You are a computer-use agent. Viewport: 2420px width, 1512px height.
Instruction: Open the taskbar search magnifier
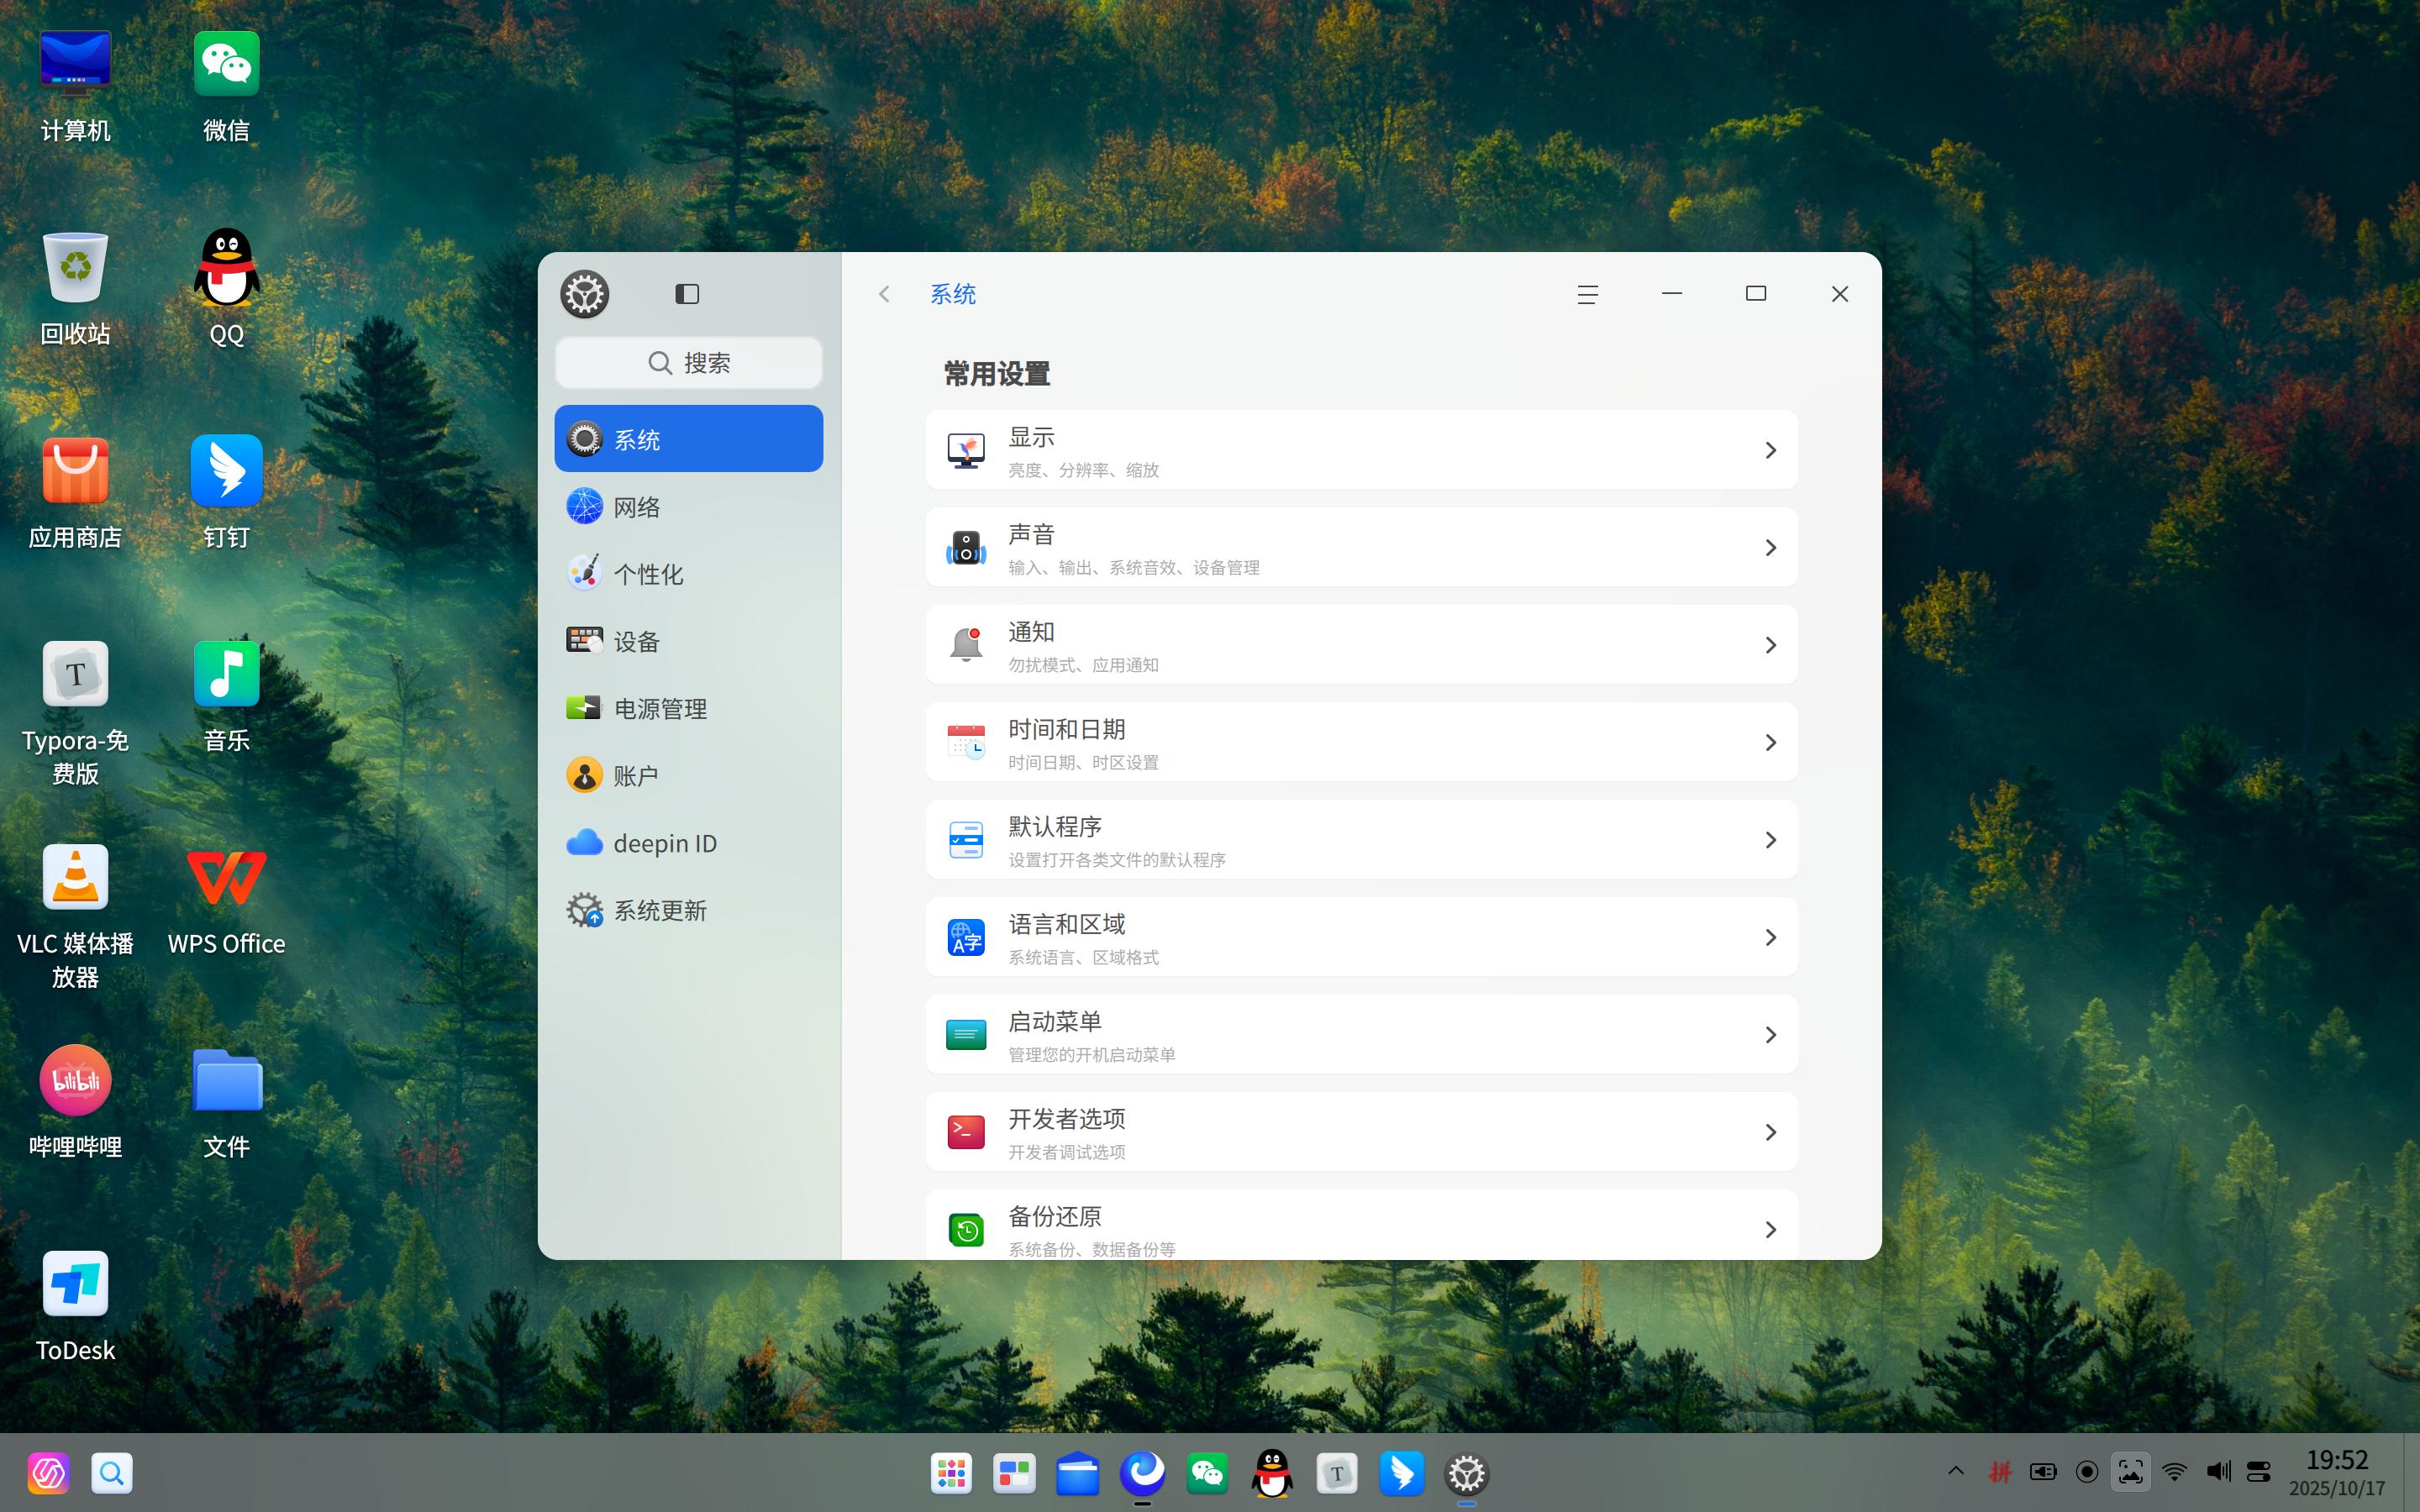click(112, 1473)
